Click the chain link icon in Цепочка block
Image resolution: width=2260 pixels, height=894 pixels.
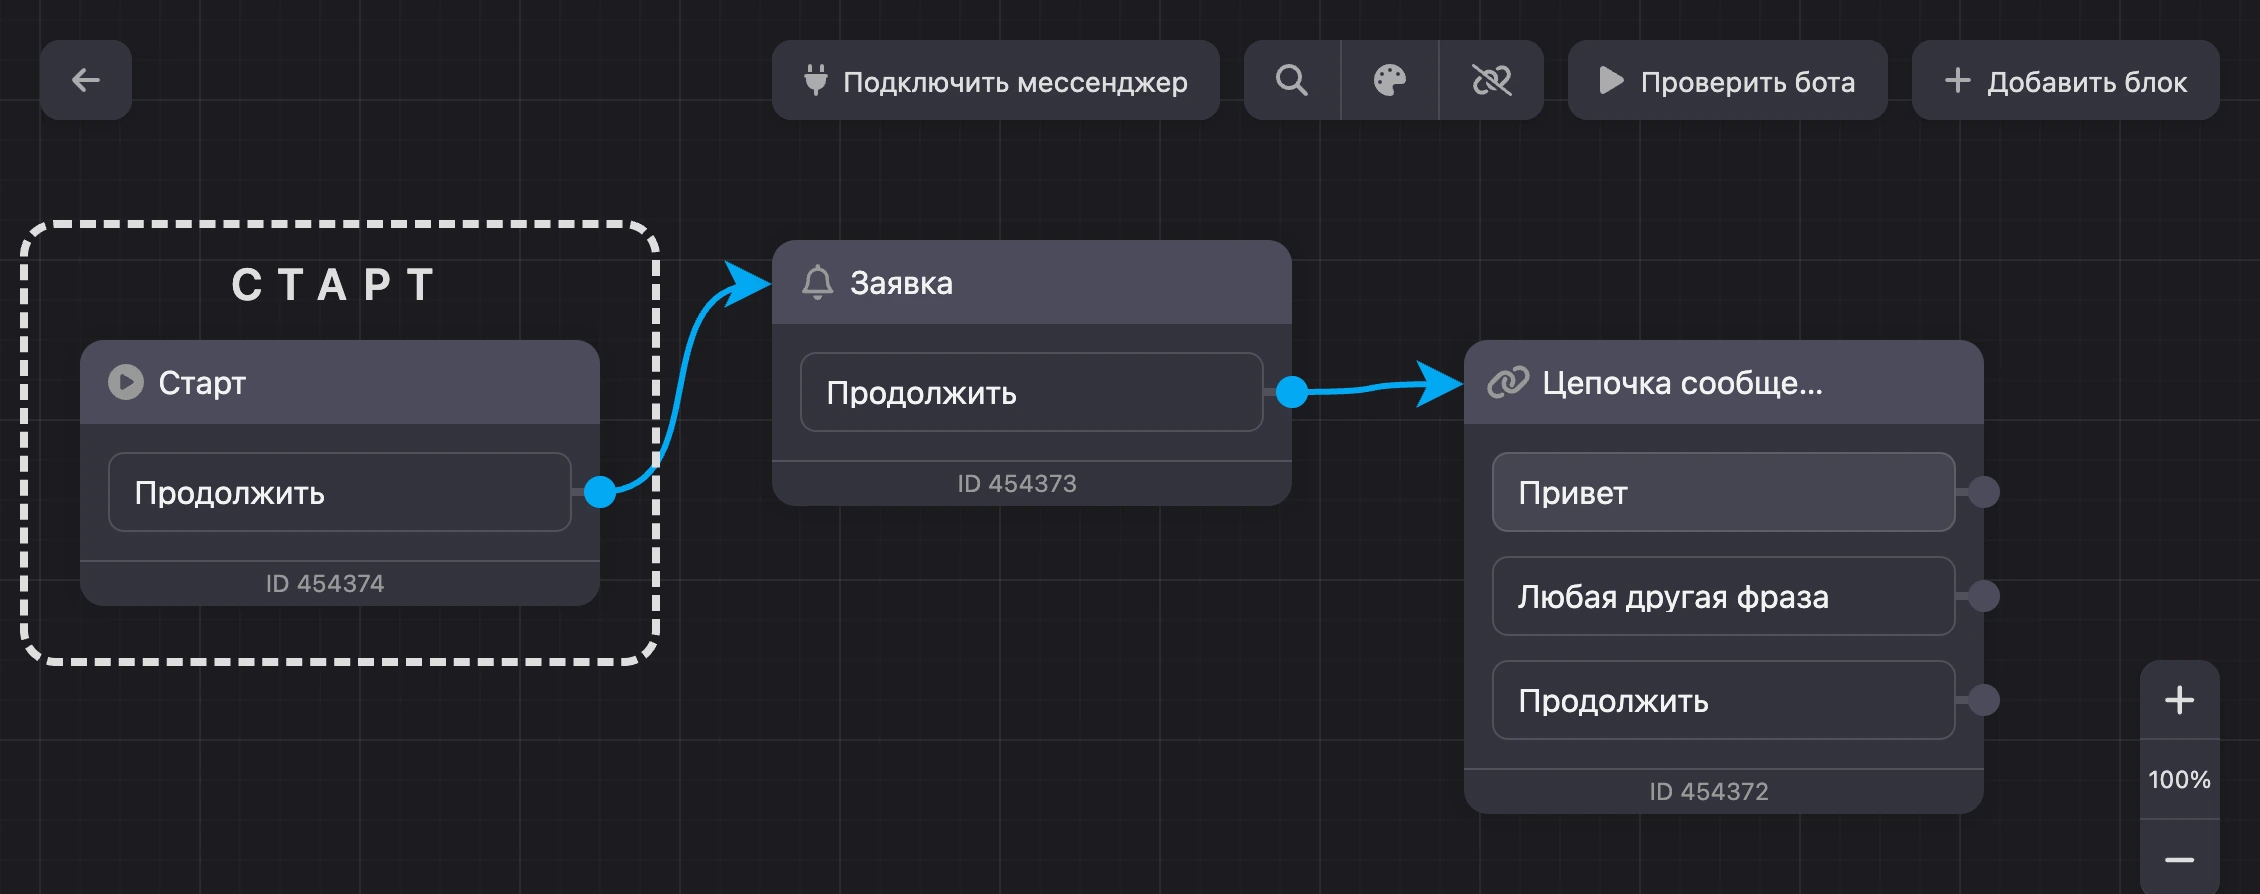1508,382
